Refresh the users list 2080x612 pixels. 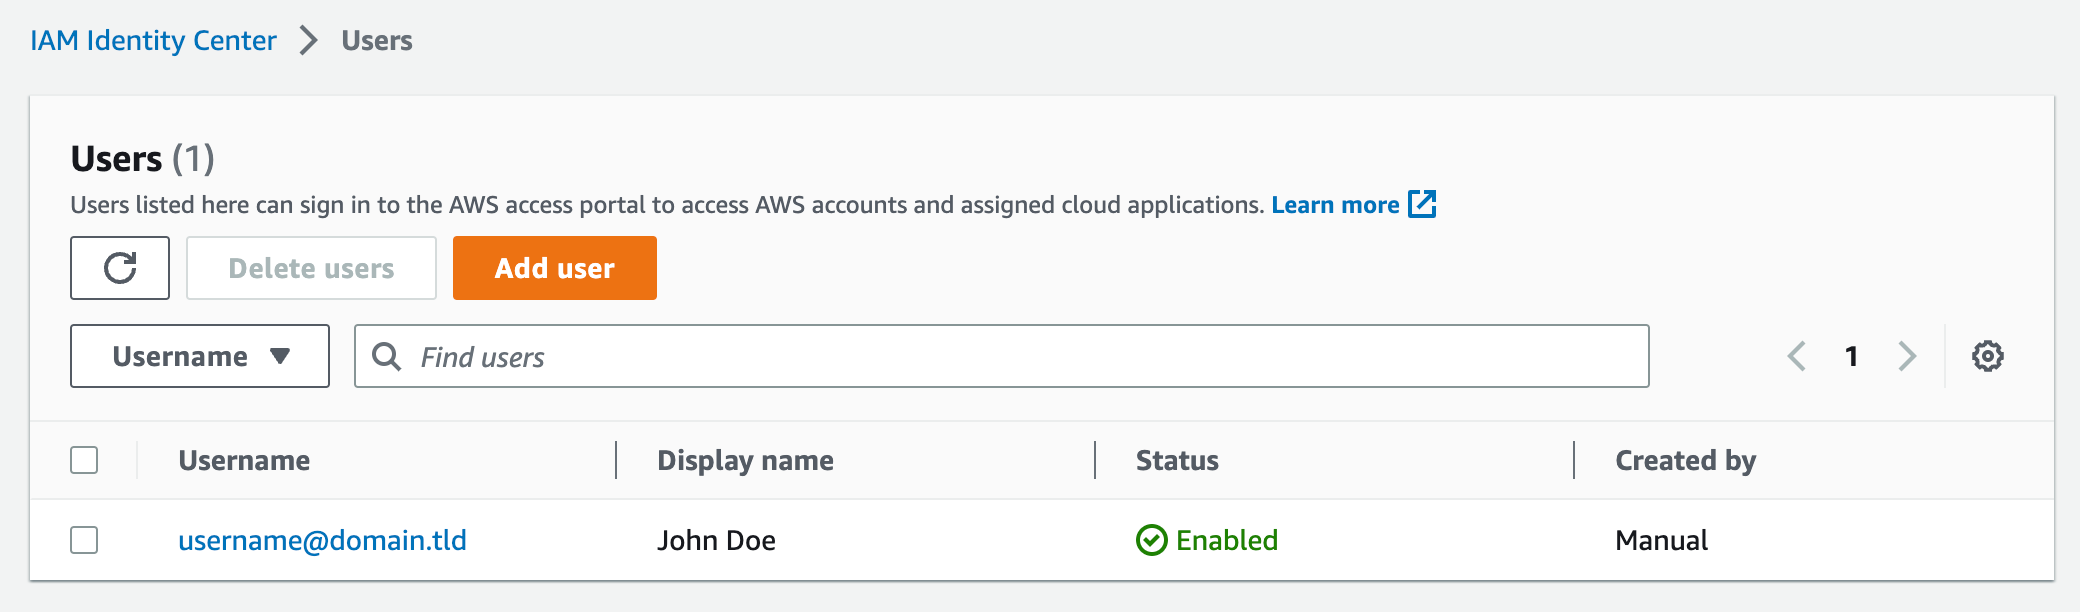tap(120, 268)
